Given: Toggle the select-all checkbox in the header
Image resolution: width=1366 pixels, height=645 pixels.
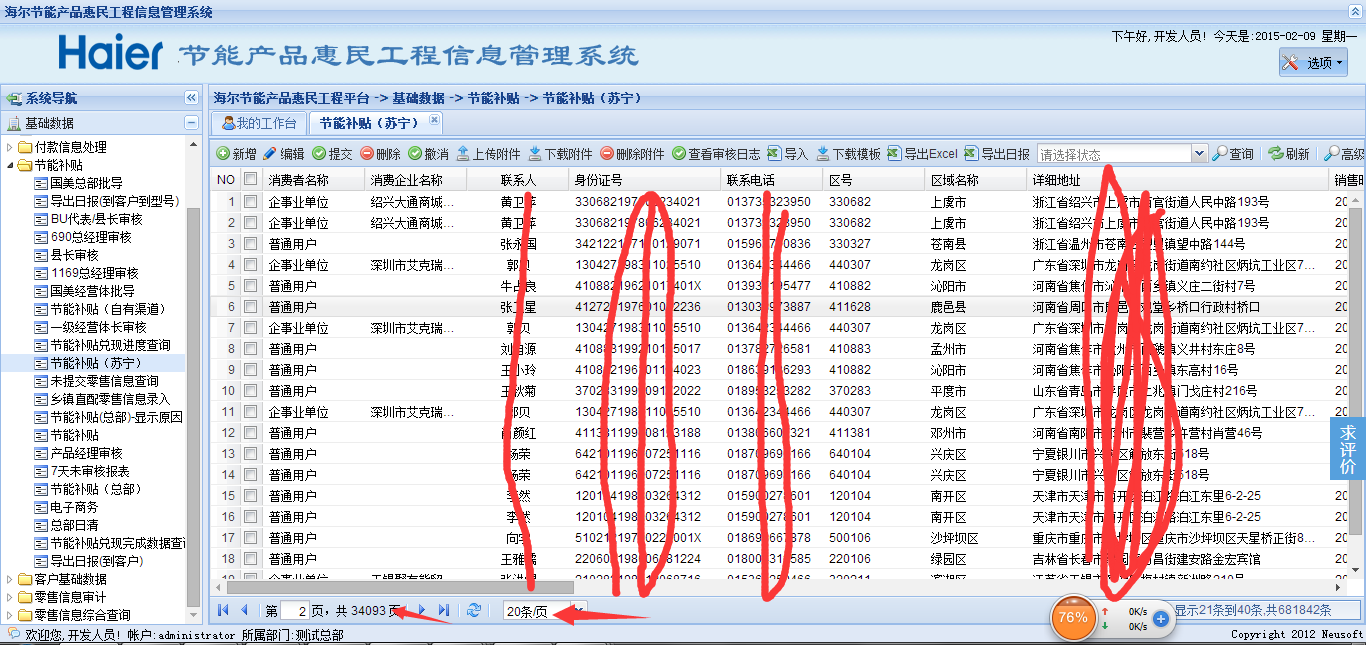Looking at the screenshot, I should click(x=250, y=180).
